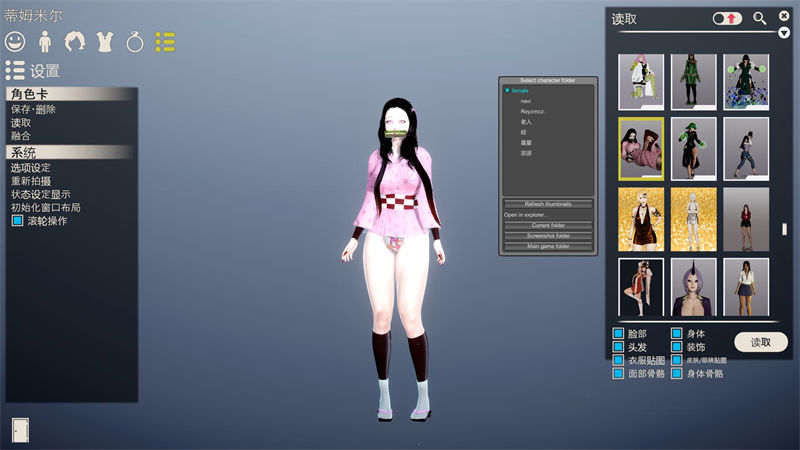Select the yellow settings list icon
Viewport: 800px width, 450px height.
point(165,42)
